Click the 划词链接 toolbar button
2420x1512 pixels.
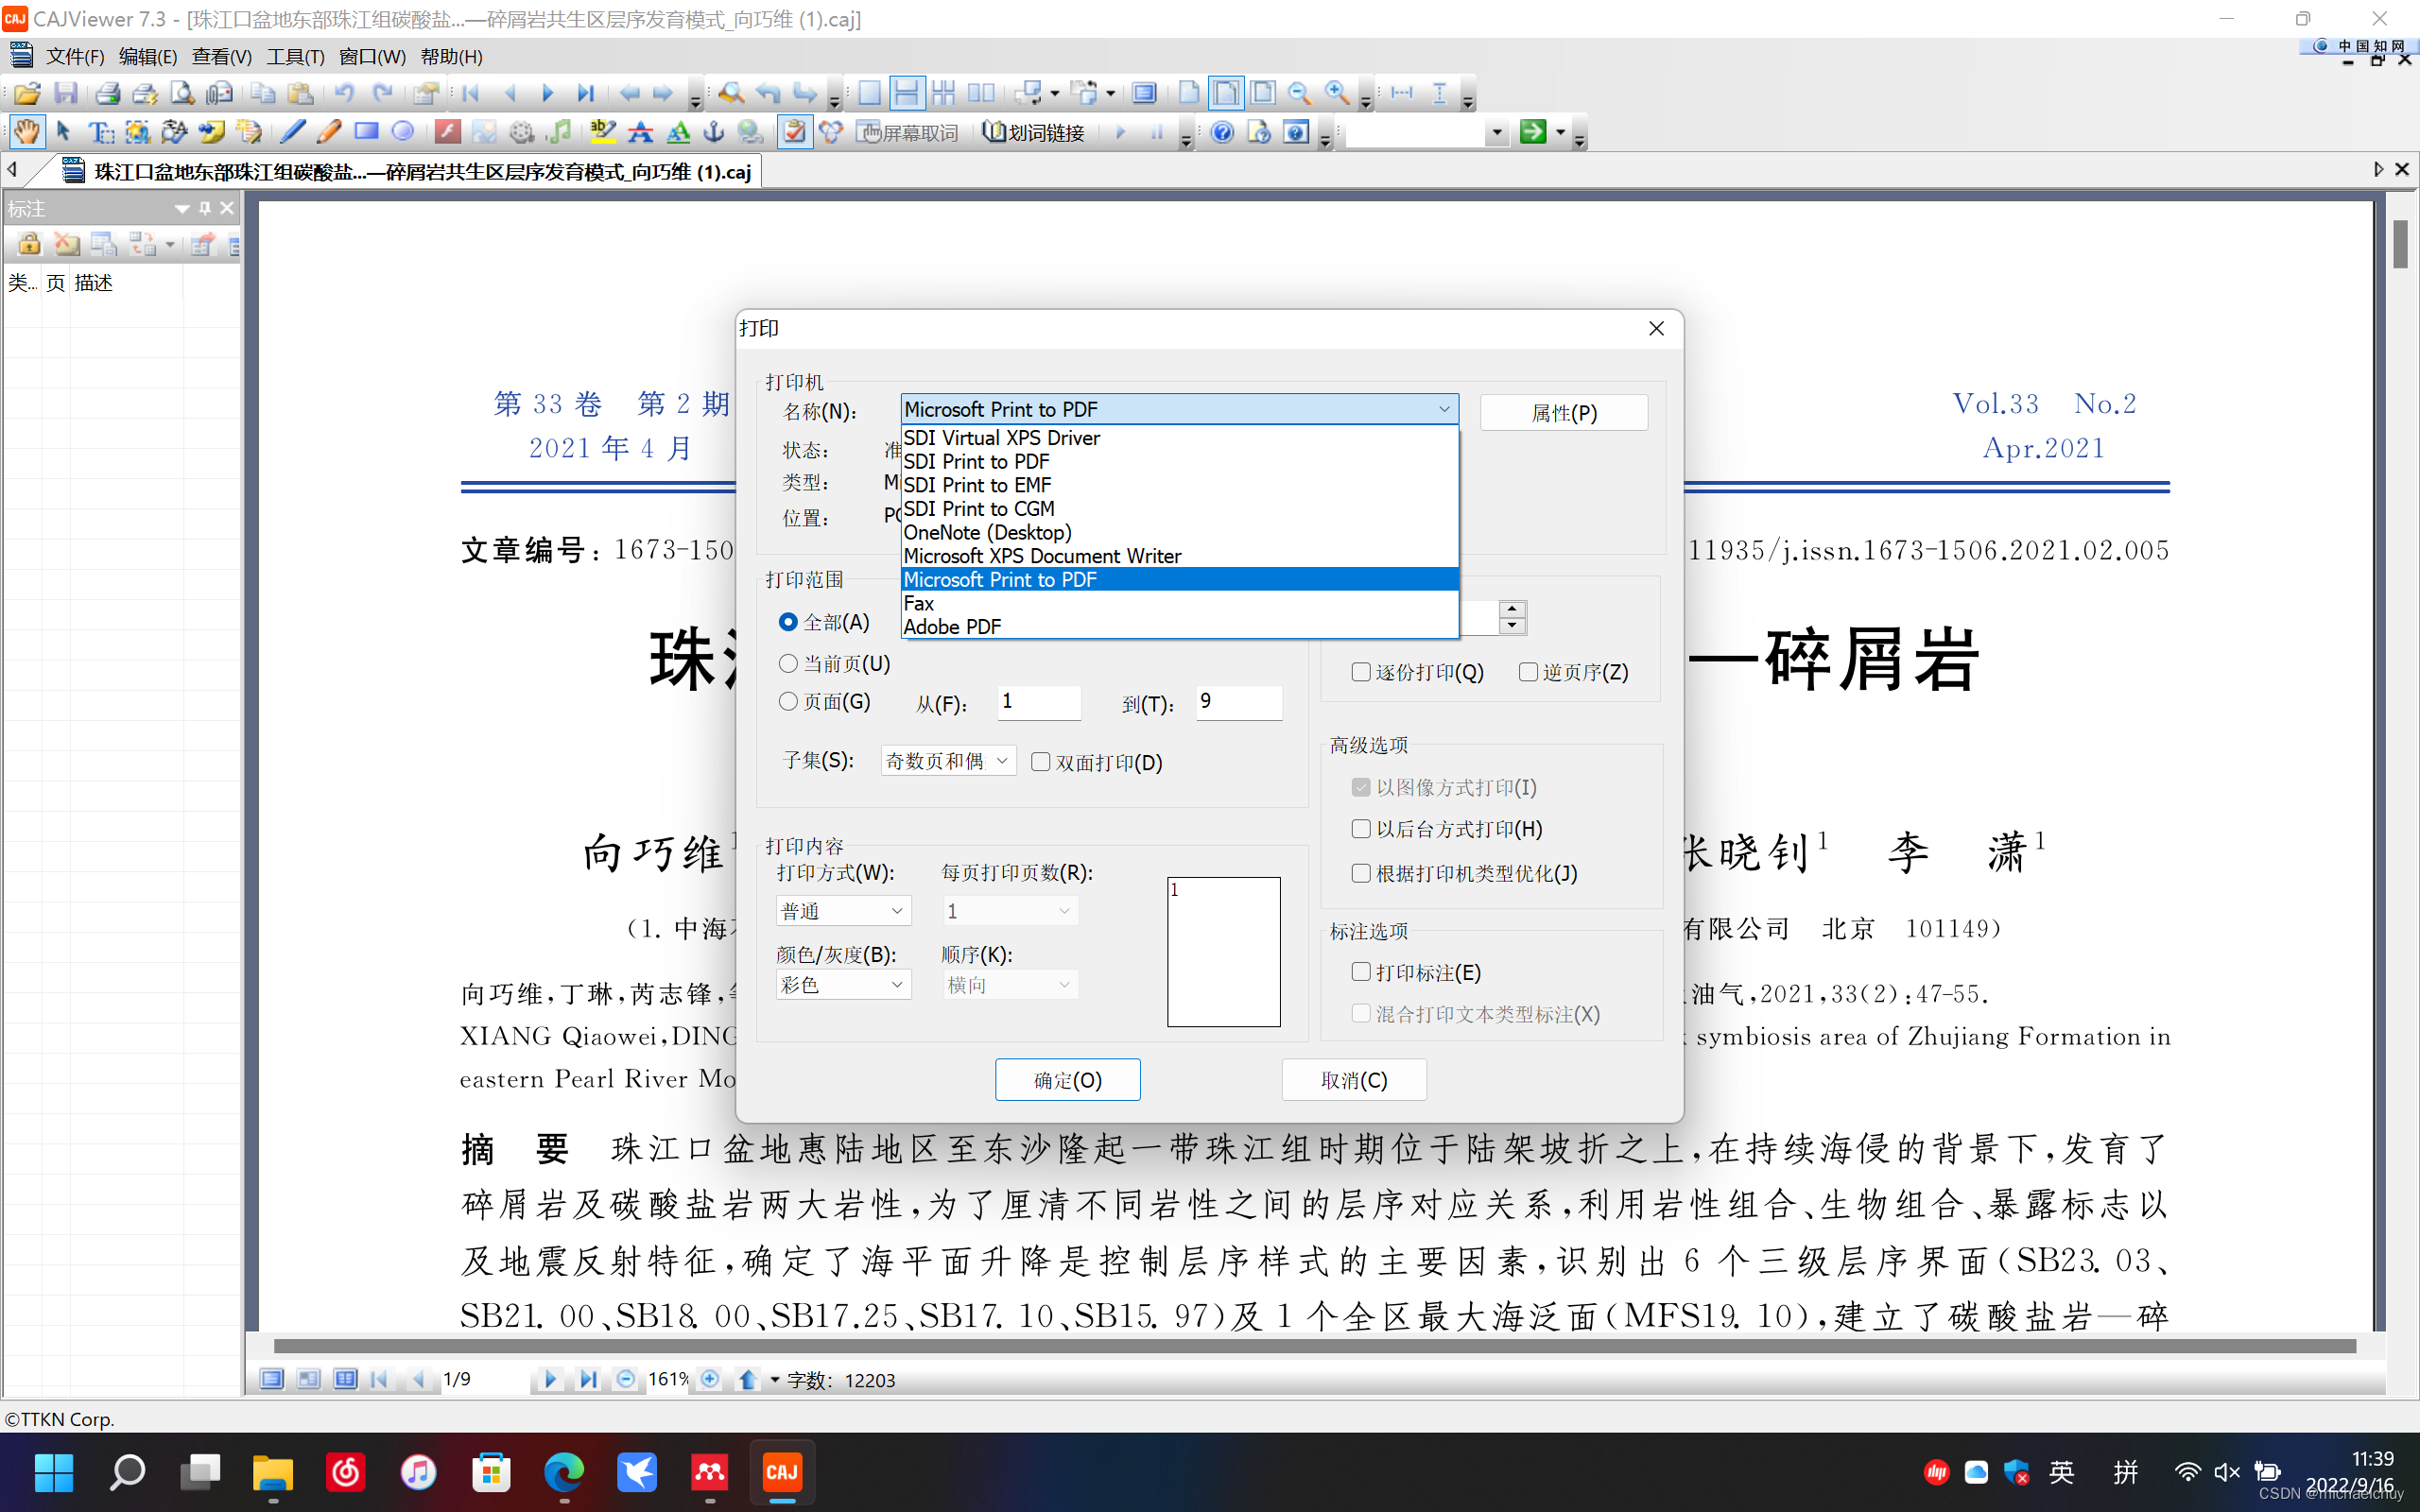tap(1035, 132)
